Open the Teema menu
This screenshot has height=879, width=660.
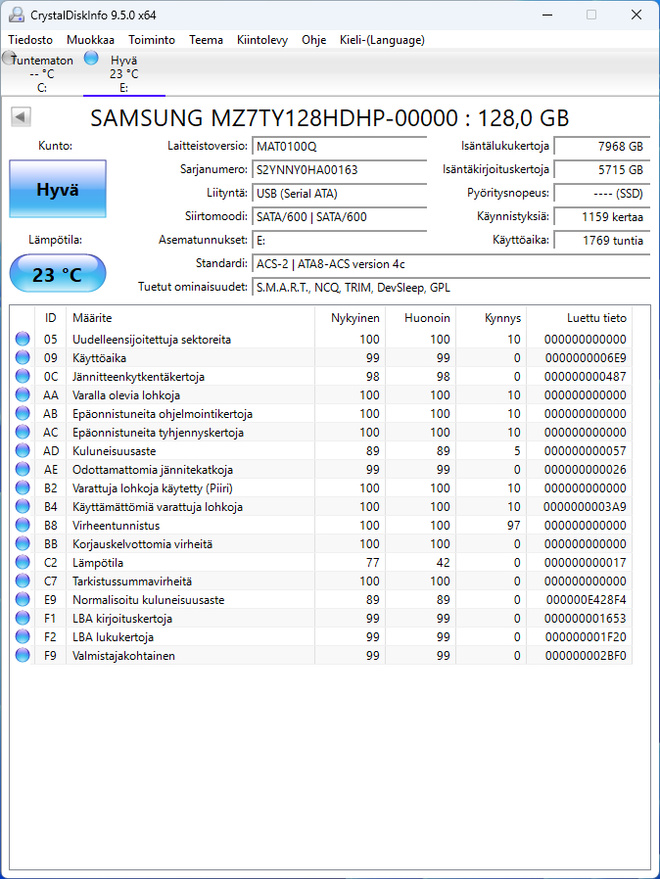tap(206, 40)
